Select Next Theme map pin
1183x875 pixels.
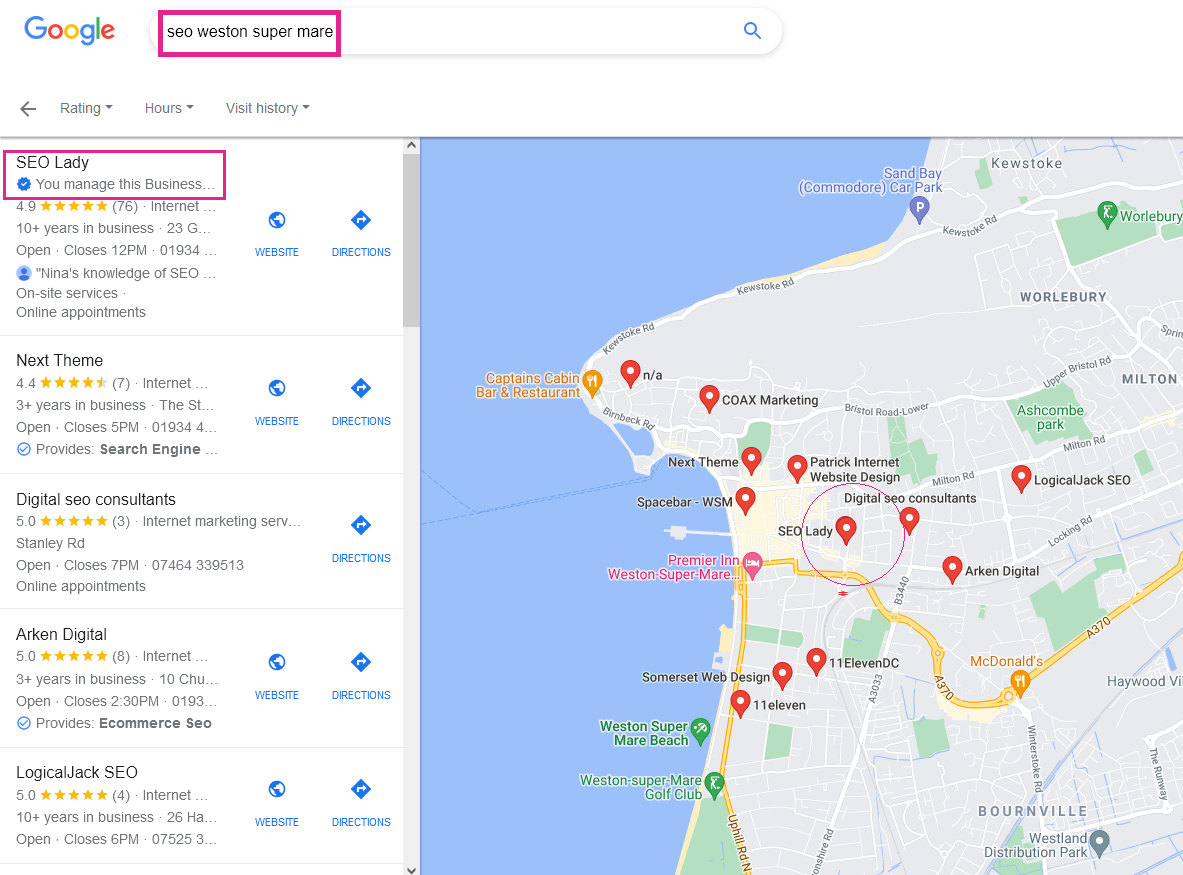751,459
